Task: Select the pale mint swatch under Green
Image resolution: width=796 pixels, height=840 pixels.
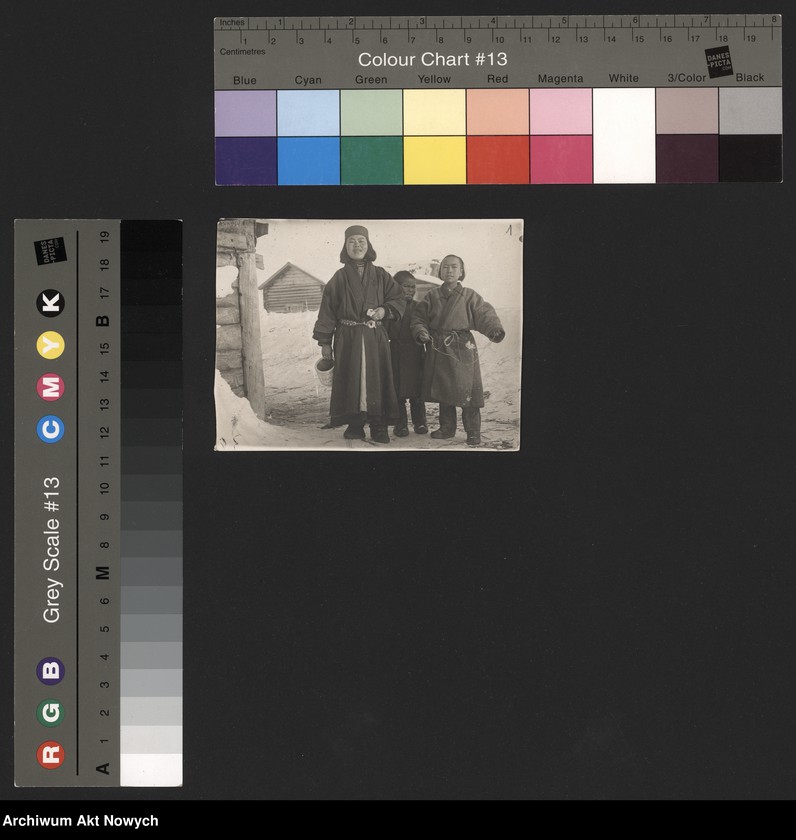Action: pos(372,112)
